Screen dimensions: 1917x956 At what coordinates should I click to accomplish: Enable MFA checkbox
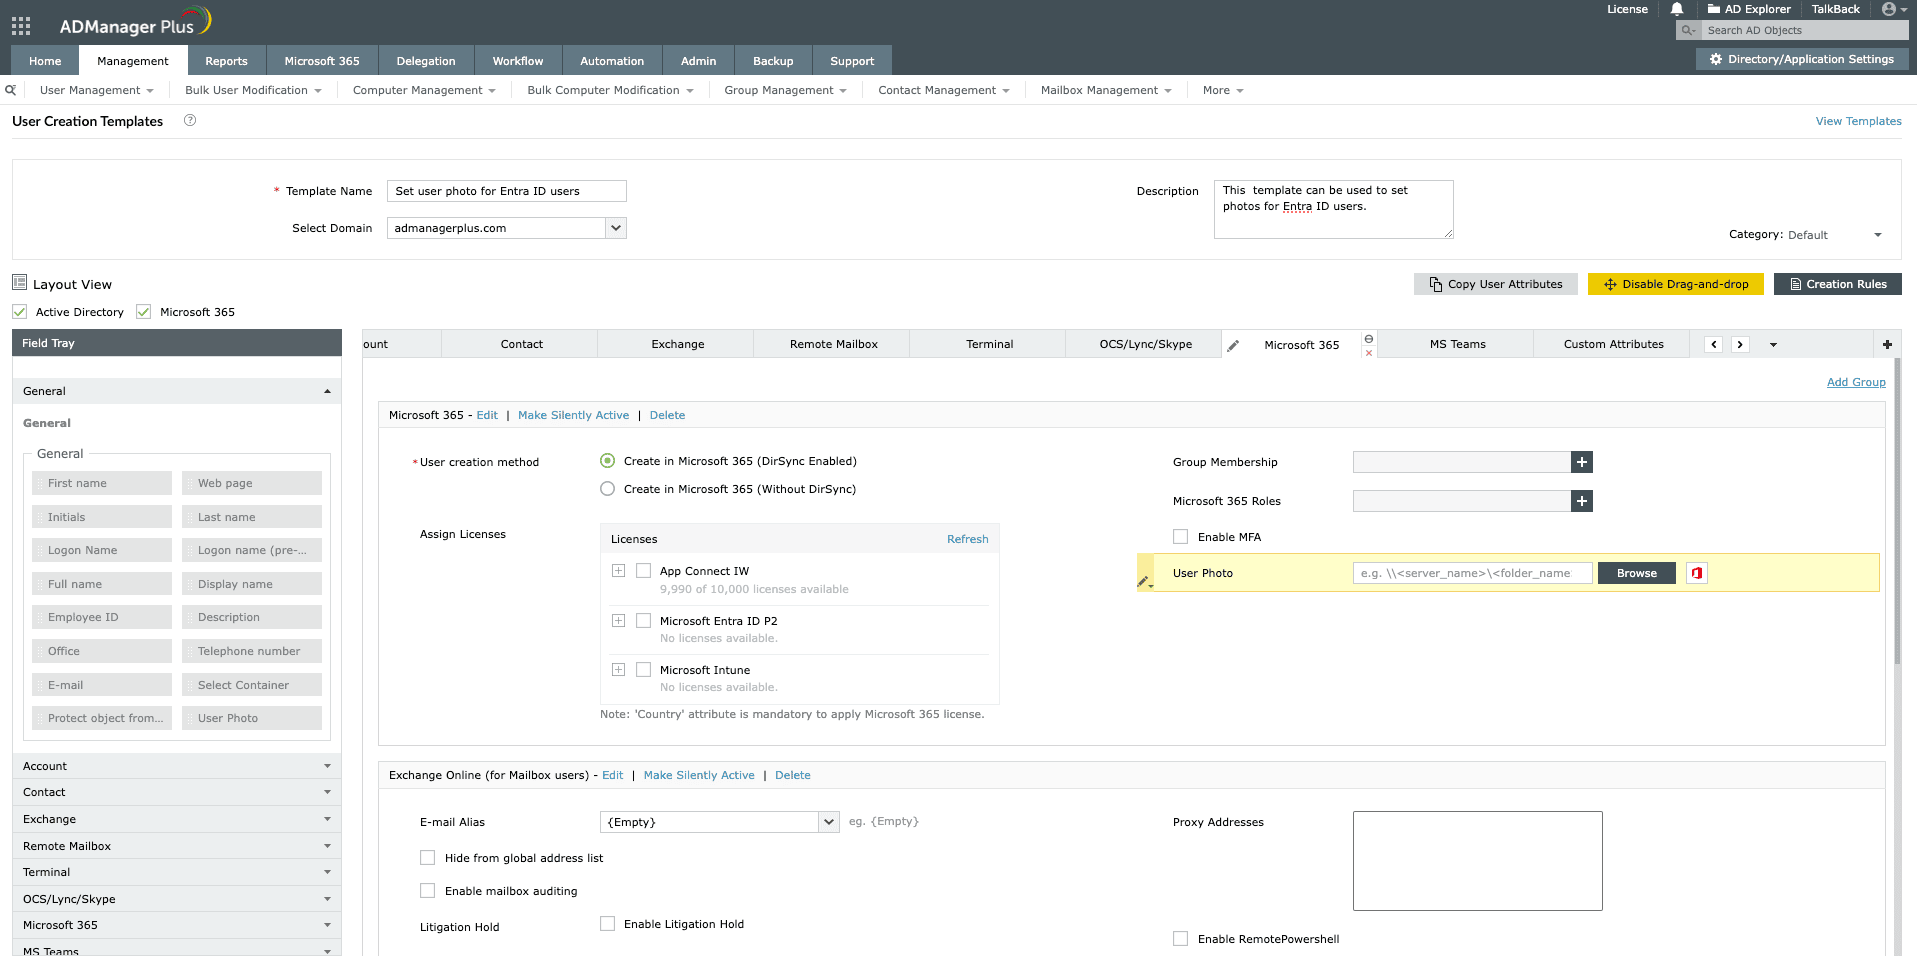[1181, 537]
